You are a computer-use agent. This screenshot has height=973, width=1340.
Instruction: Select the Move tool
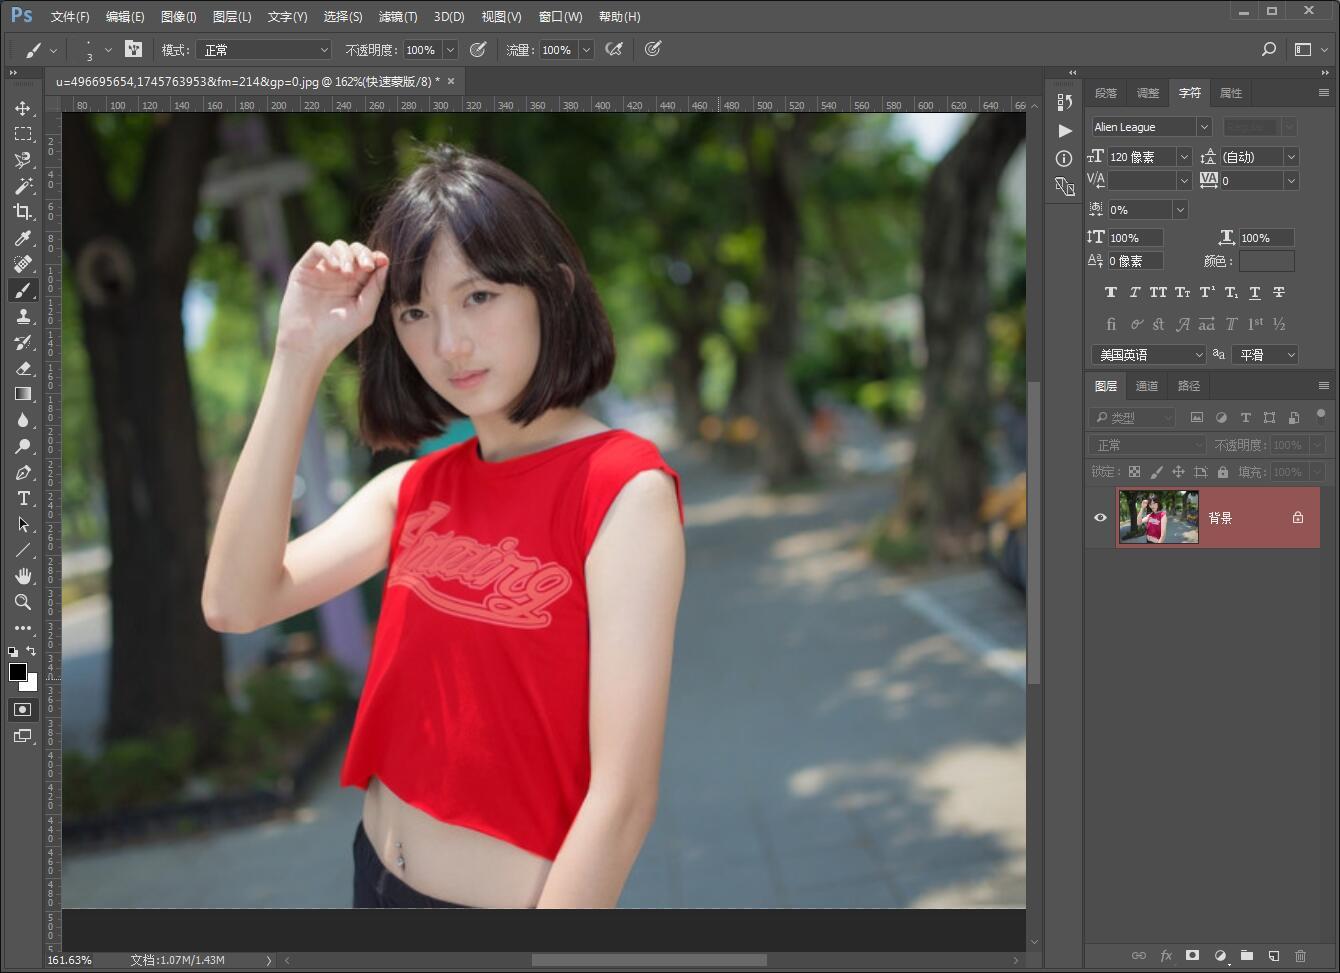coord(22,110)
